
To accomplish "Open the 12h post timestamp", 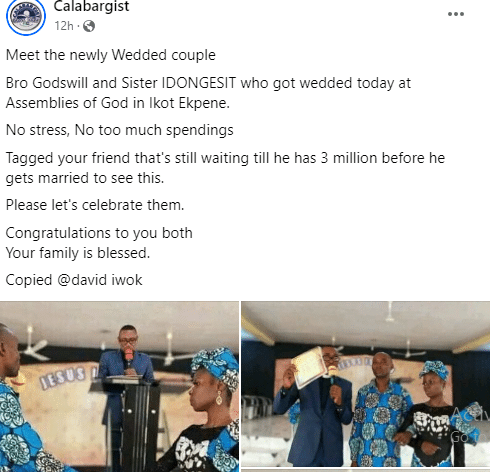I will (x=64, y=26).
